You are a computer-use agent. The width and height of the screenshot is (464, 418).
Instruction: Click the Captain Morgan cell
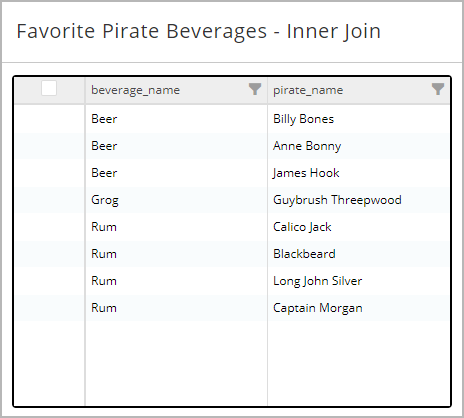(358, 308)
